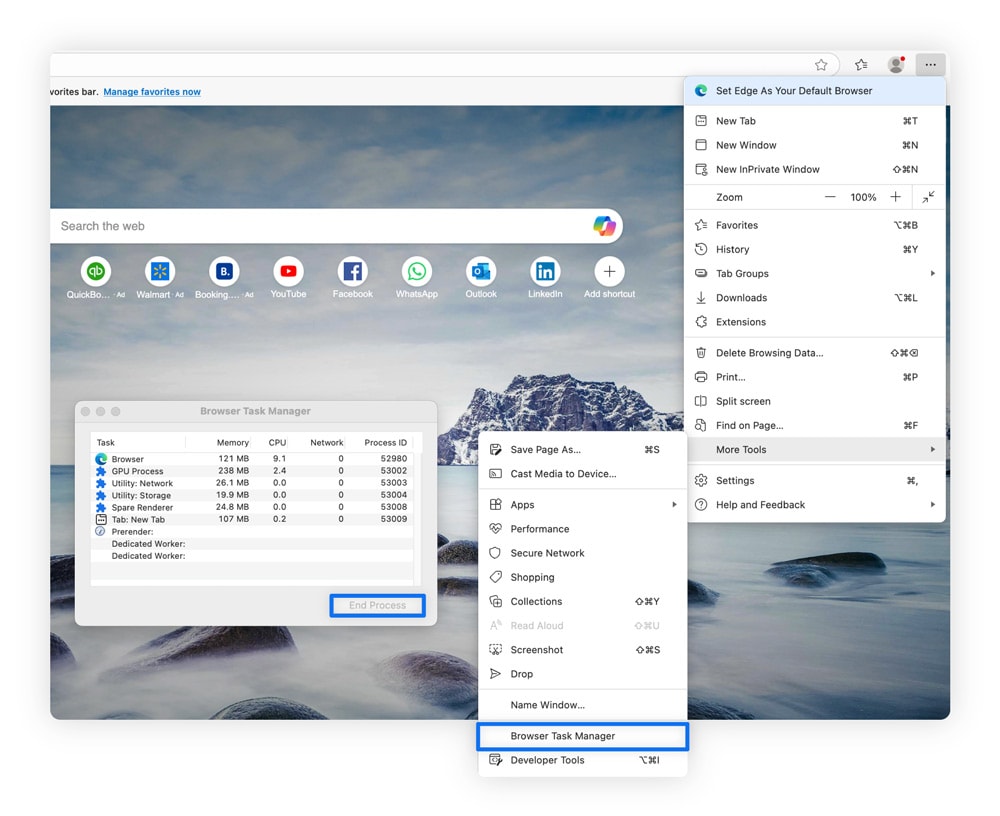
Task: Open the Manage favorites now link
Action: click(151, 91)
